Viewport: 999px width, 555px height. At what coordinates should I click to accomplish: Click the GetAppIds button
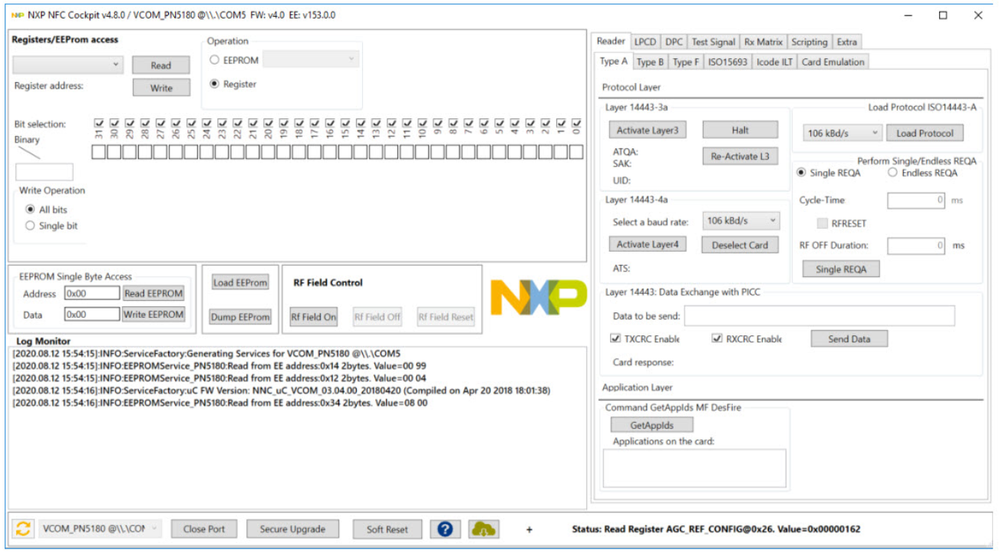651,425
